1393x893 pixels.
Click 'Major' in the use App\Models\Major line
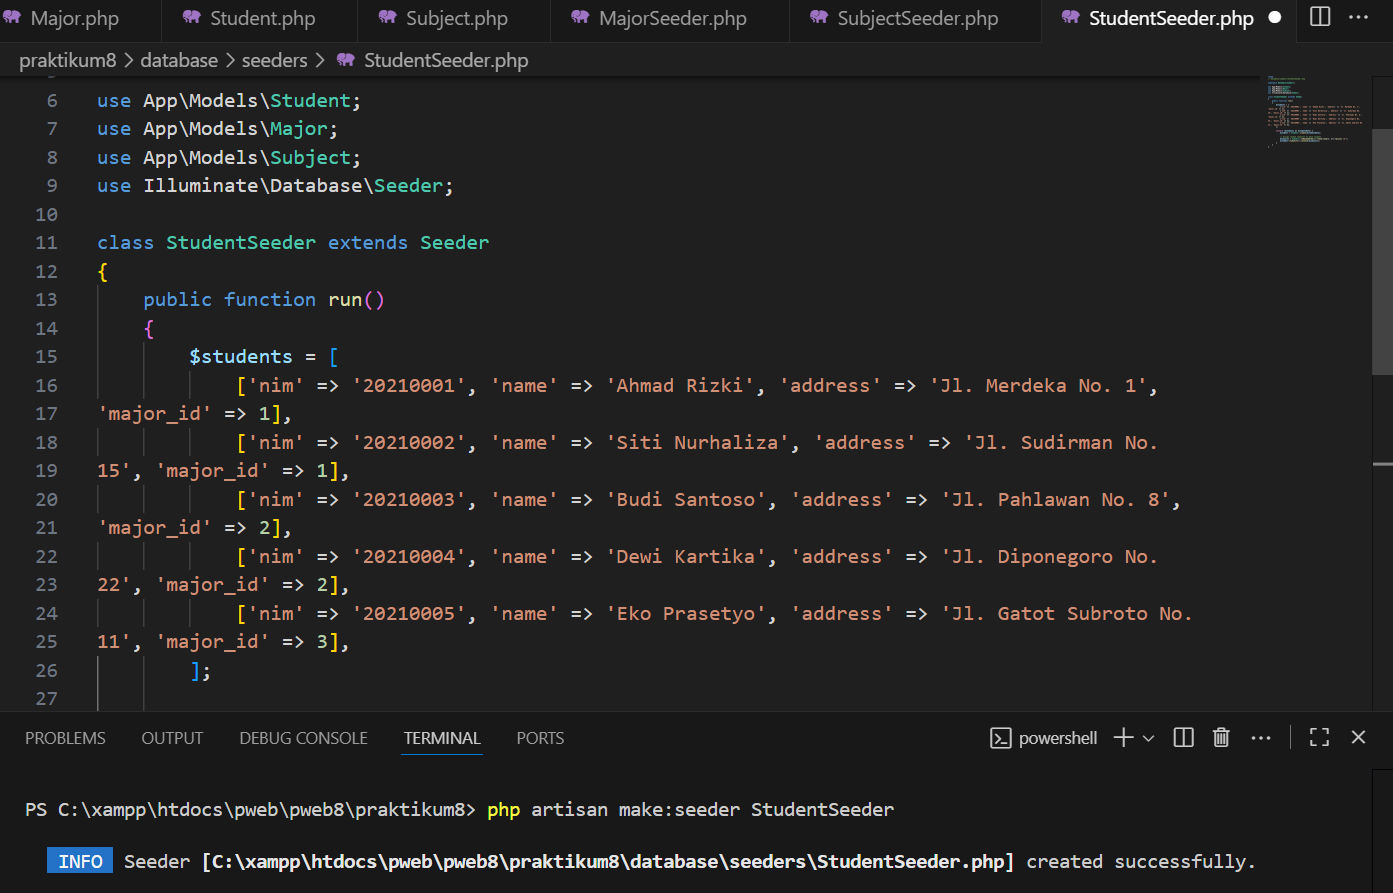[299, 129]
